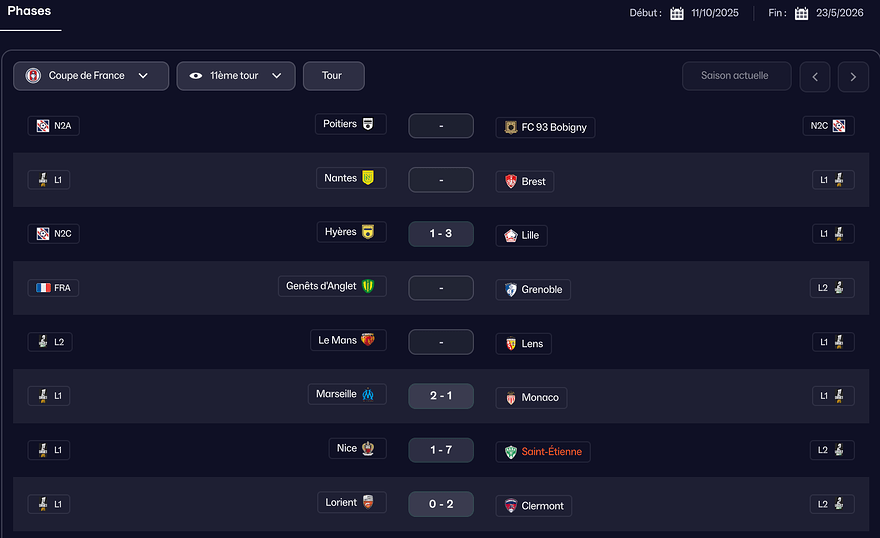Go to the previous season arrow
Screen dimensions: 880x538
click(815, 76)
